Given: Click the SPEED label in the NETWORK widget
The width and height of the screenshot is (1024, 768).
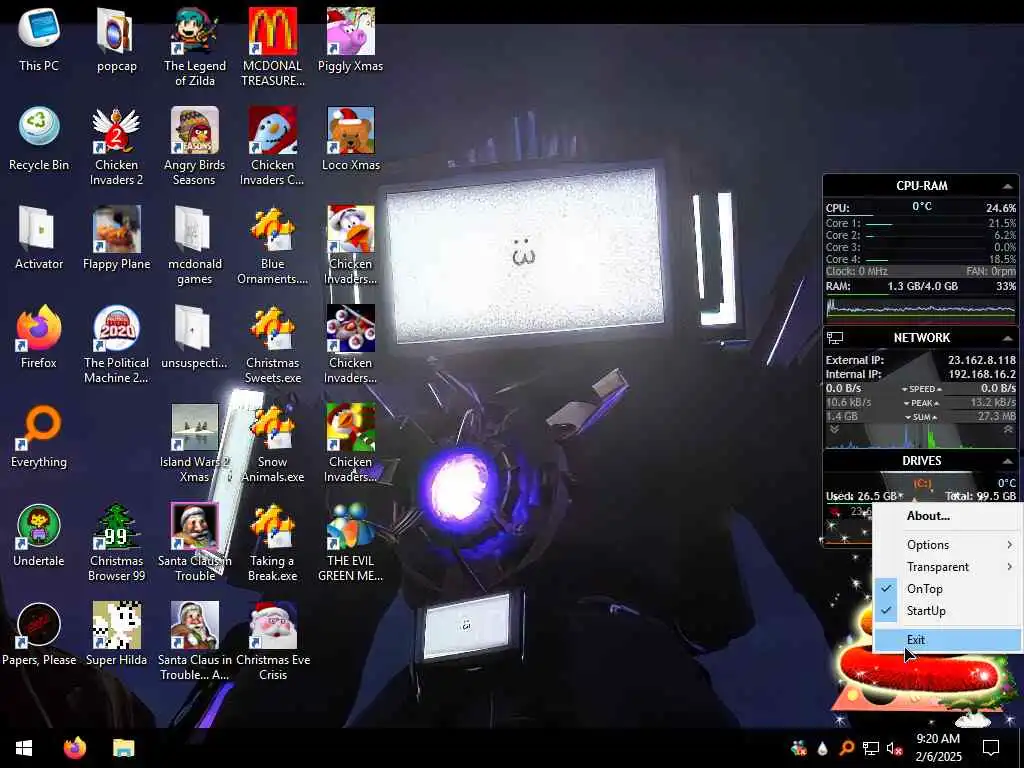Looking at the screenshot, I should [921, 389].
